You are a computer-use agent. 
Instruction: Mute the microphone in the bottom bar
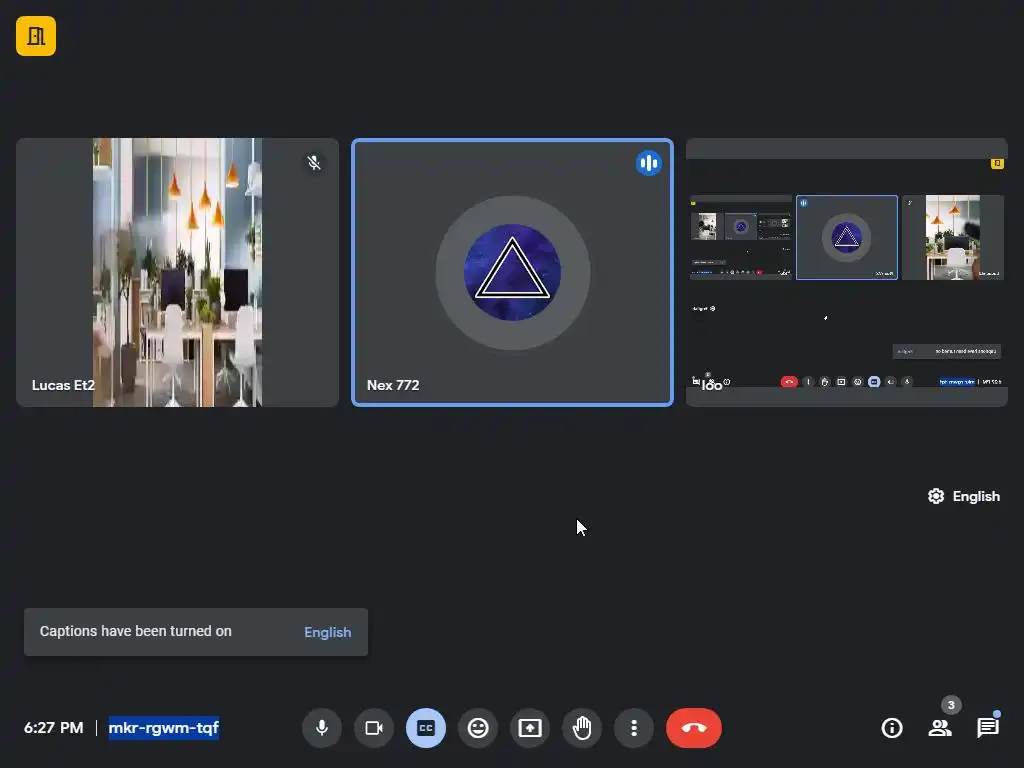click(322, 728)
